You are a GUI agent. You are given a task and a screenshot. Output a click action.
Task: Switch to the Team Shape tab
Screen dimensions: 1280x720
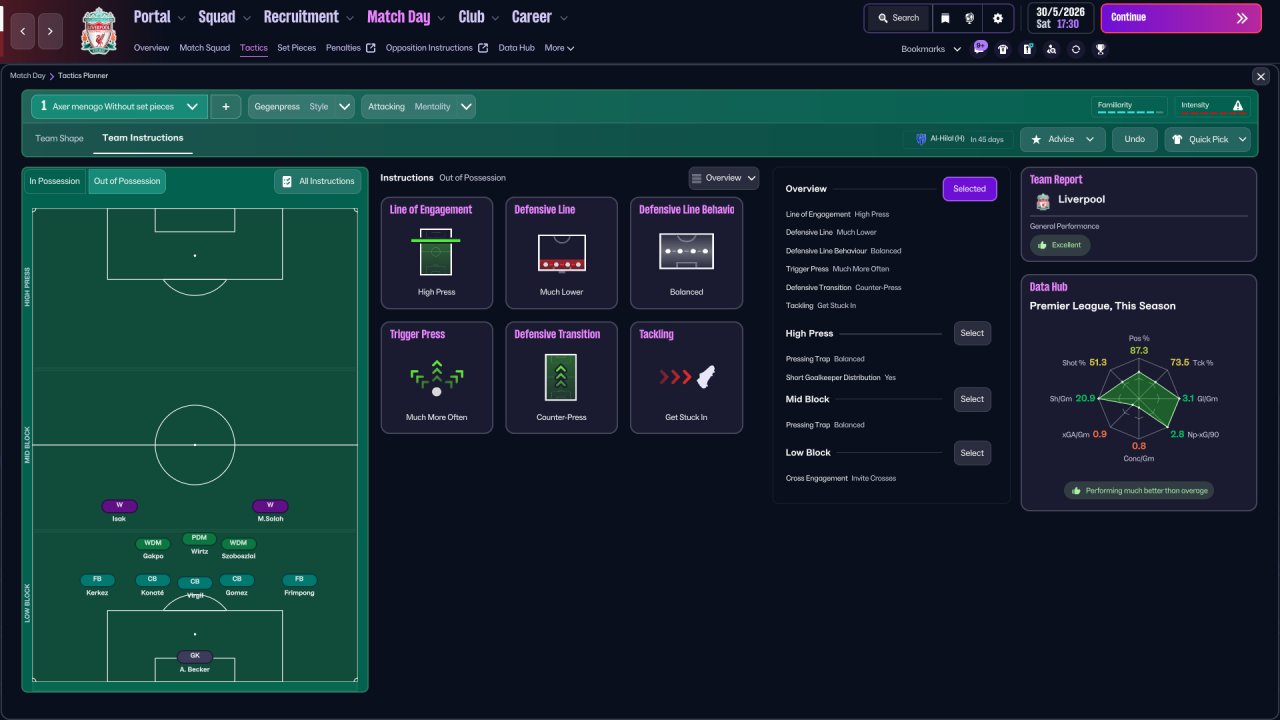click(x=59, y=138)
